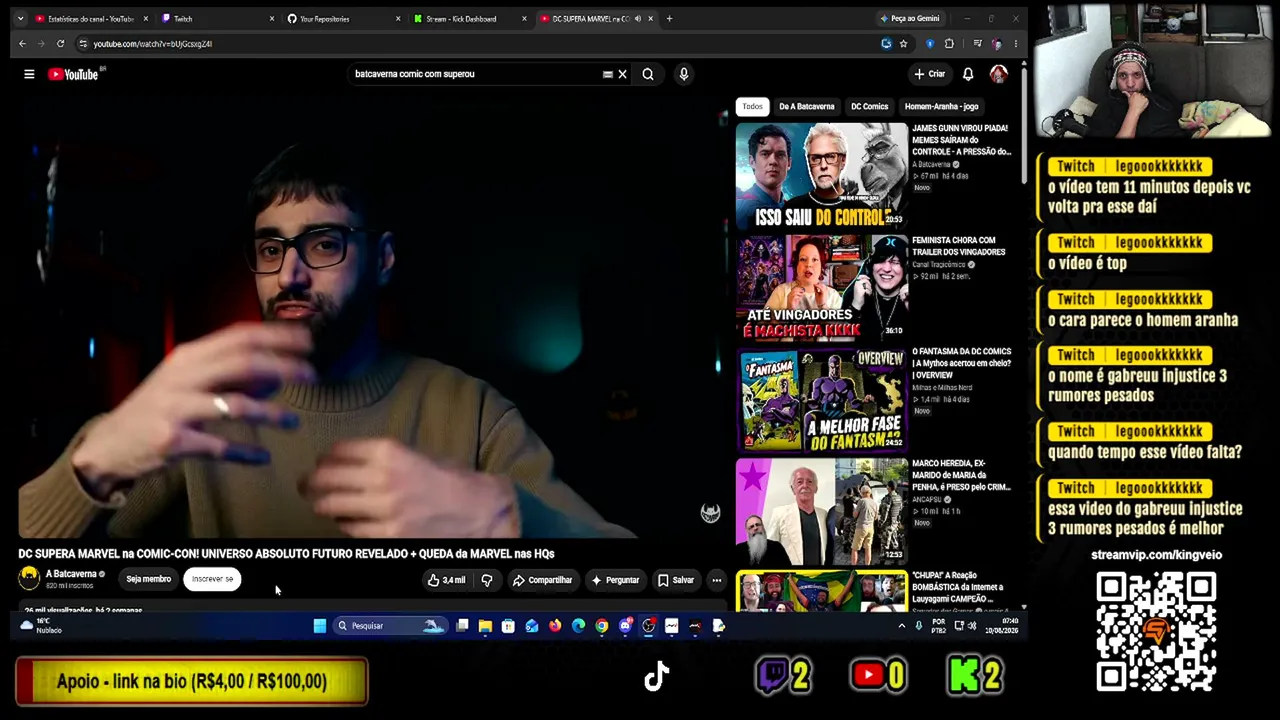Click the Seja membro button

pyautogui.click(x=148, y=579)
